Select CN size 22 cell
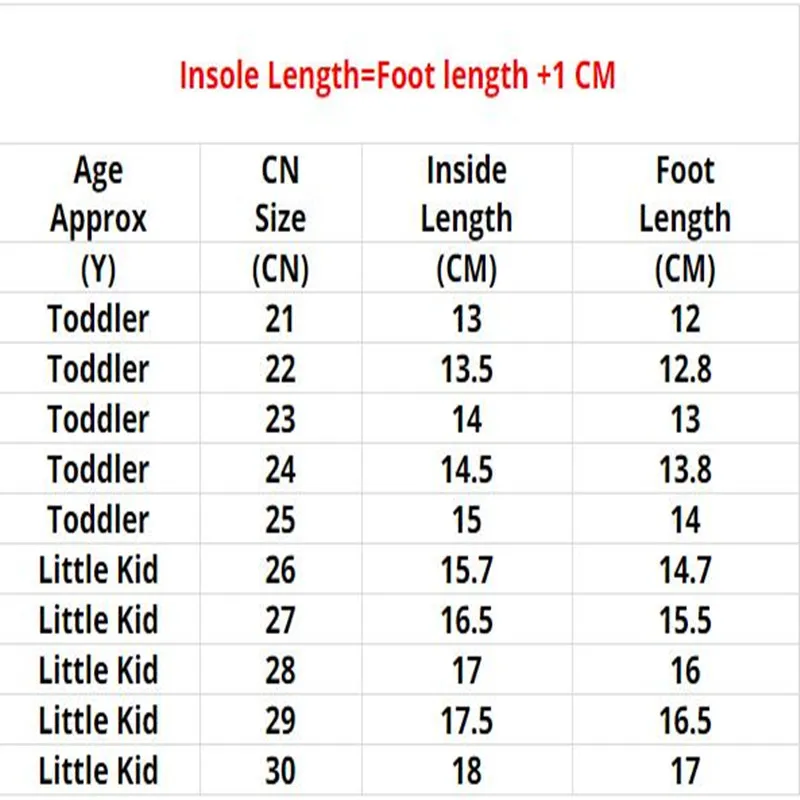 (x=280, y=370)
